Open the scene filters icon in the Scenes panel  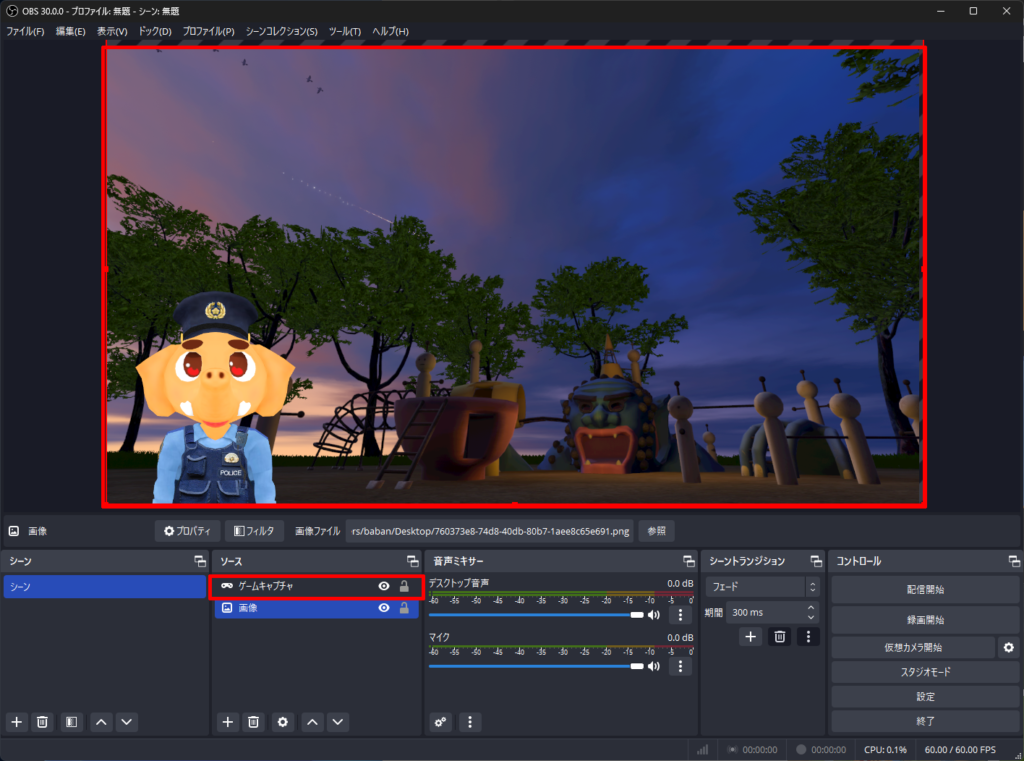71,721
